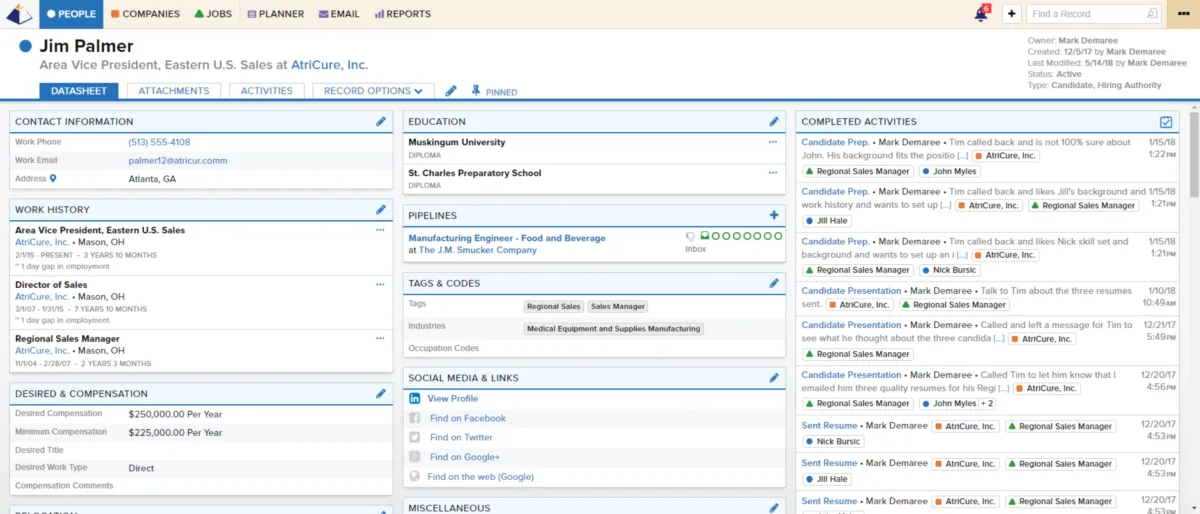Click the plus add-record button in top bar

(x=1011, y=14)
